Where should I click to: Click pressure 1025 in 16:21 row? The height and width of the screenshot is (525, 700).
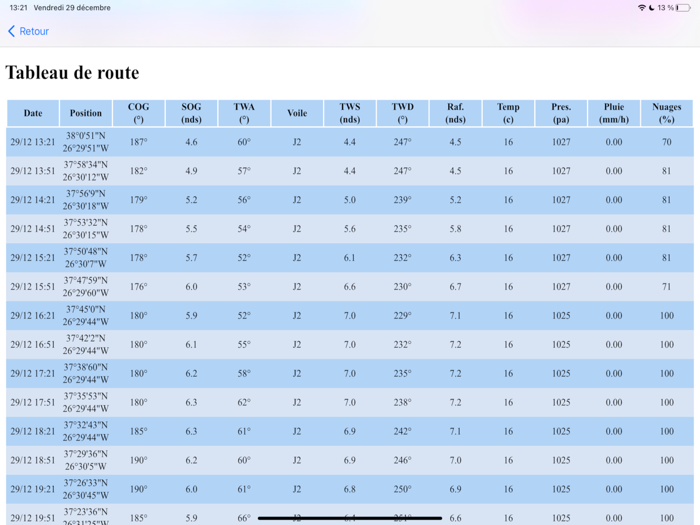point(561,316)
